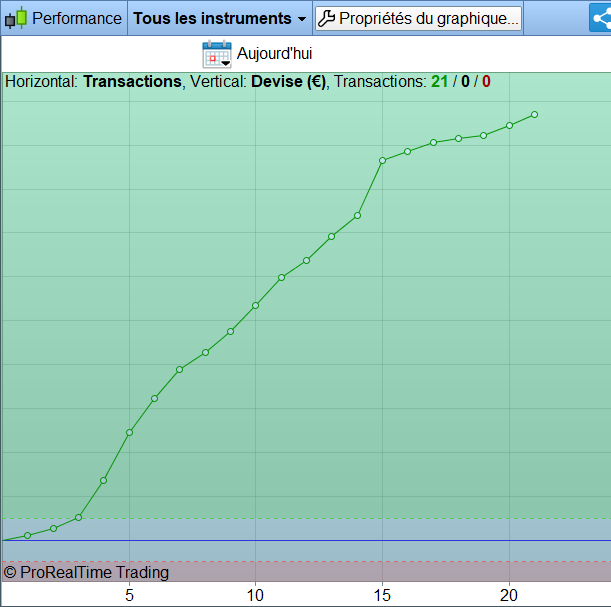
Task: Open the Tous les instruments dropdown
Action: click(220, 18)
